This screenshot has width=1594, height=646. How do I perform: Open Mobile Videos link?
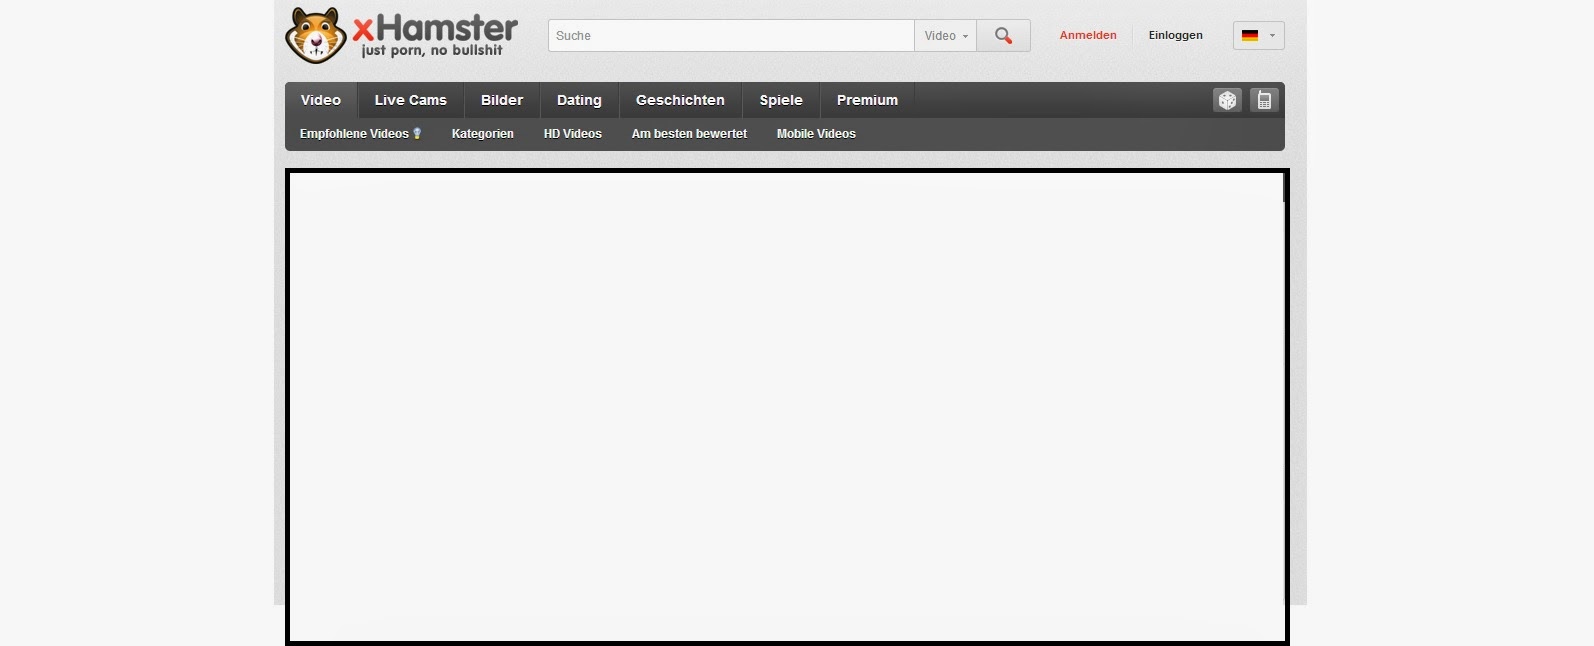tap(816, 133)
